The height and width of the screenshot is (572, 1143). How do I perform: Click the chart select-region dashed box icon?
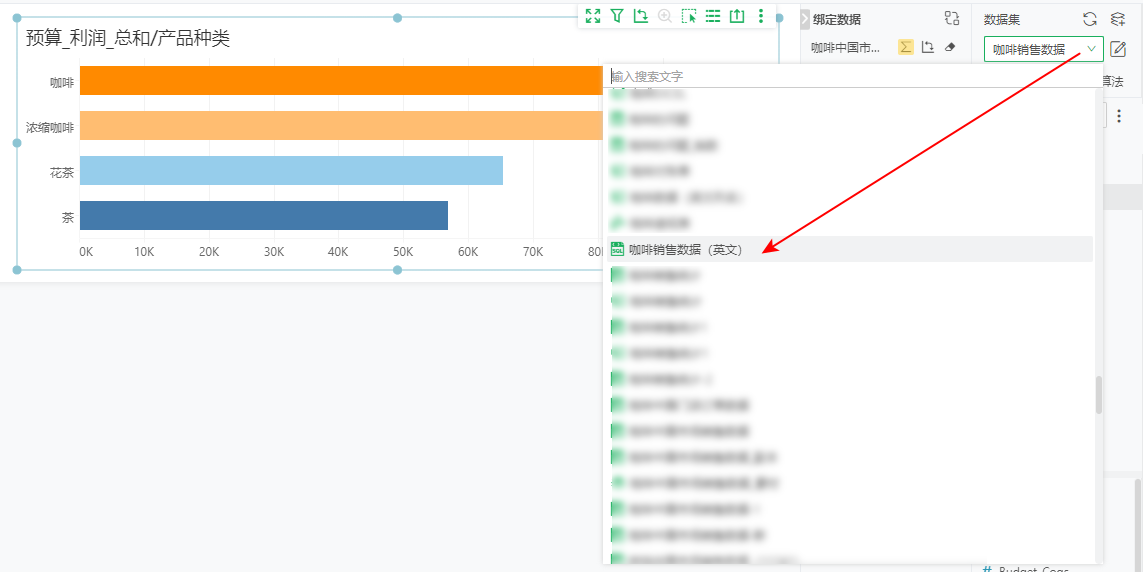(689, 16)
